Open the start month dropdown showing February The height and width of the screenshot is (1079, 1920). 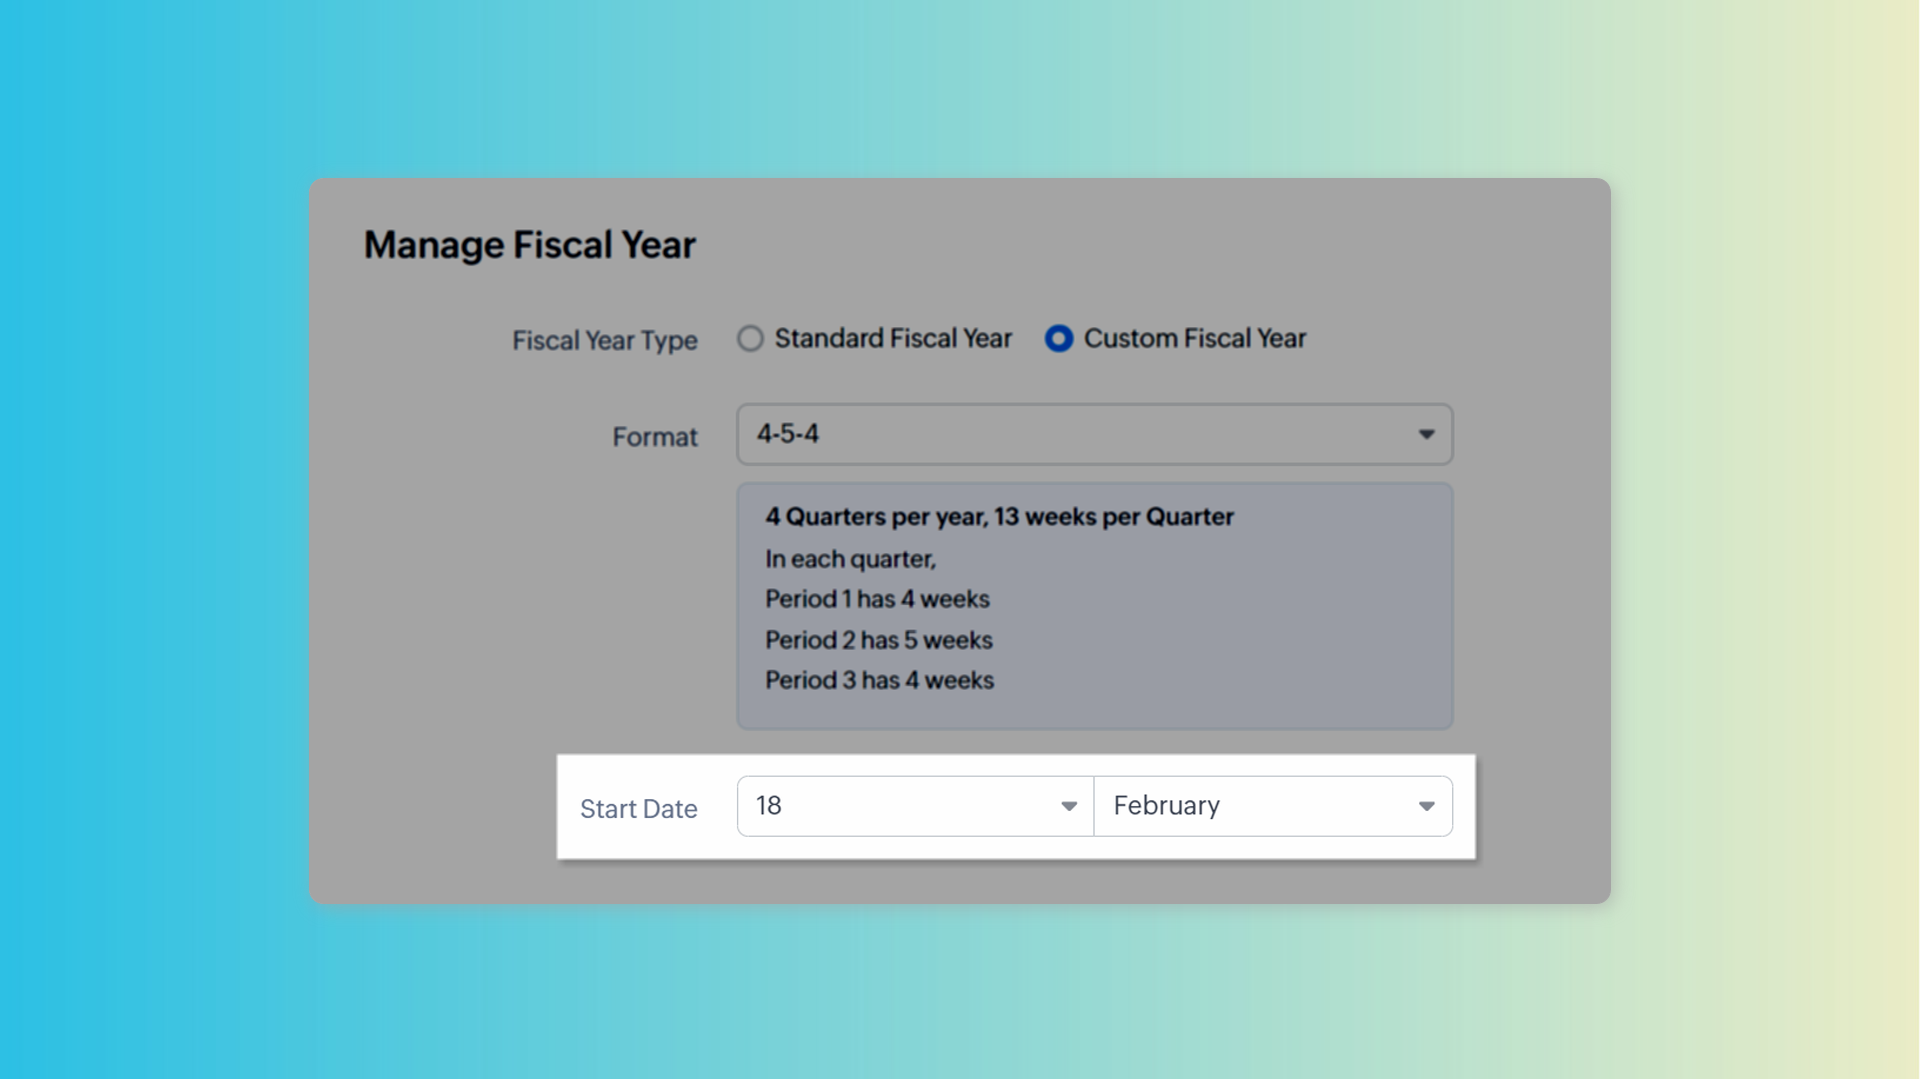click(x=1272, y=806)
